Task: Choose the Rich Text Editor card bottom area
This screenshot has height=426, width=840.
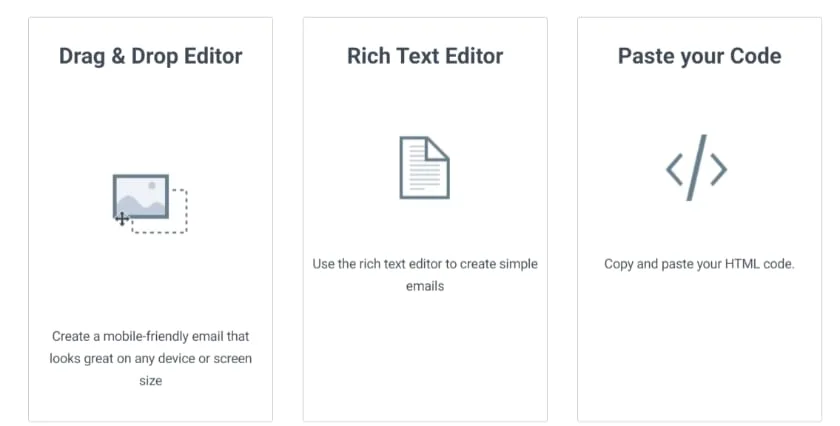Action: (x=425, y=359)
